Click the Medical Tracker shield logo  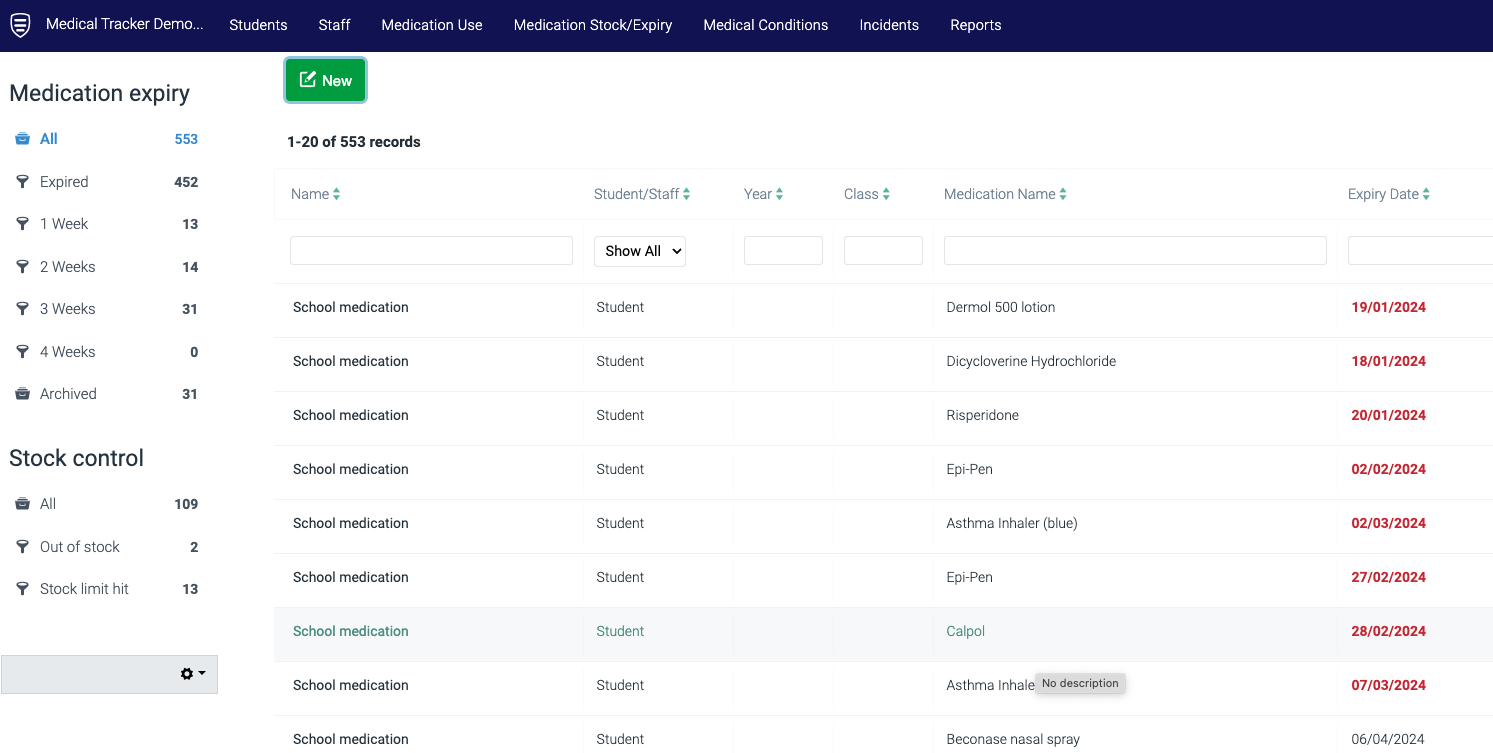click(x=20, y=25)
